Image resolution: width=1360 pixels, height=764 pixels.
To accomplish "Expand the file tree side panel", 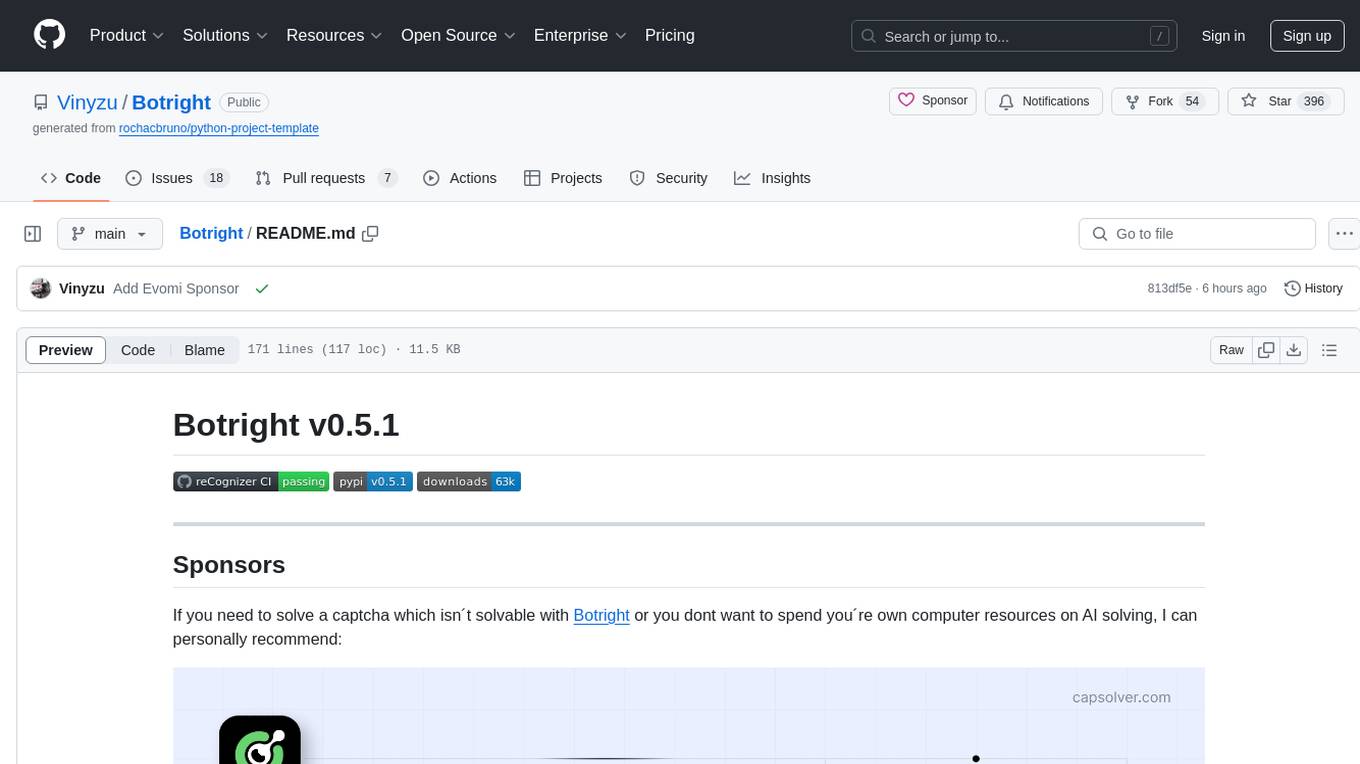I will pyautogui.click(x=33, y=234).
